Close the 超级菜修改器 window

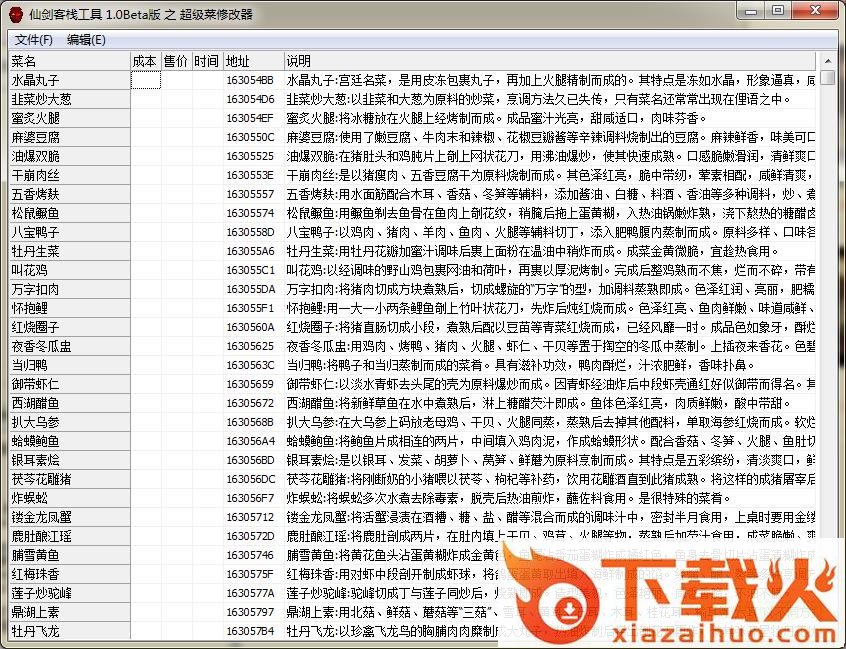tap(815, 12)
